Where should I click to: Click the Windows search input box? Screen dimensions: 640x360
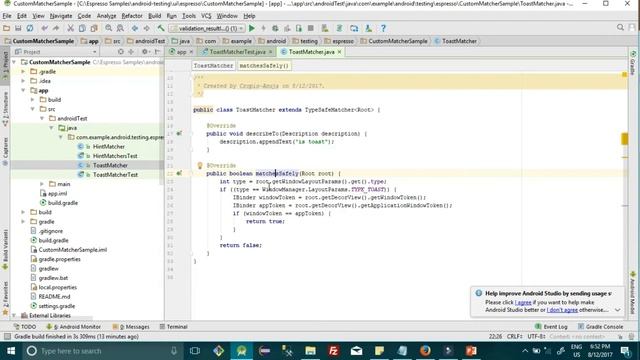[102, 351]
